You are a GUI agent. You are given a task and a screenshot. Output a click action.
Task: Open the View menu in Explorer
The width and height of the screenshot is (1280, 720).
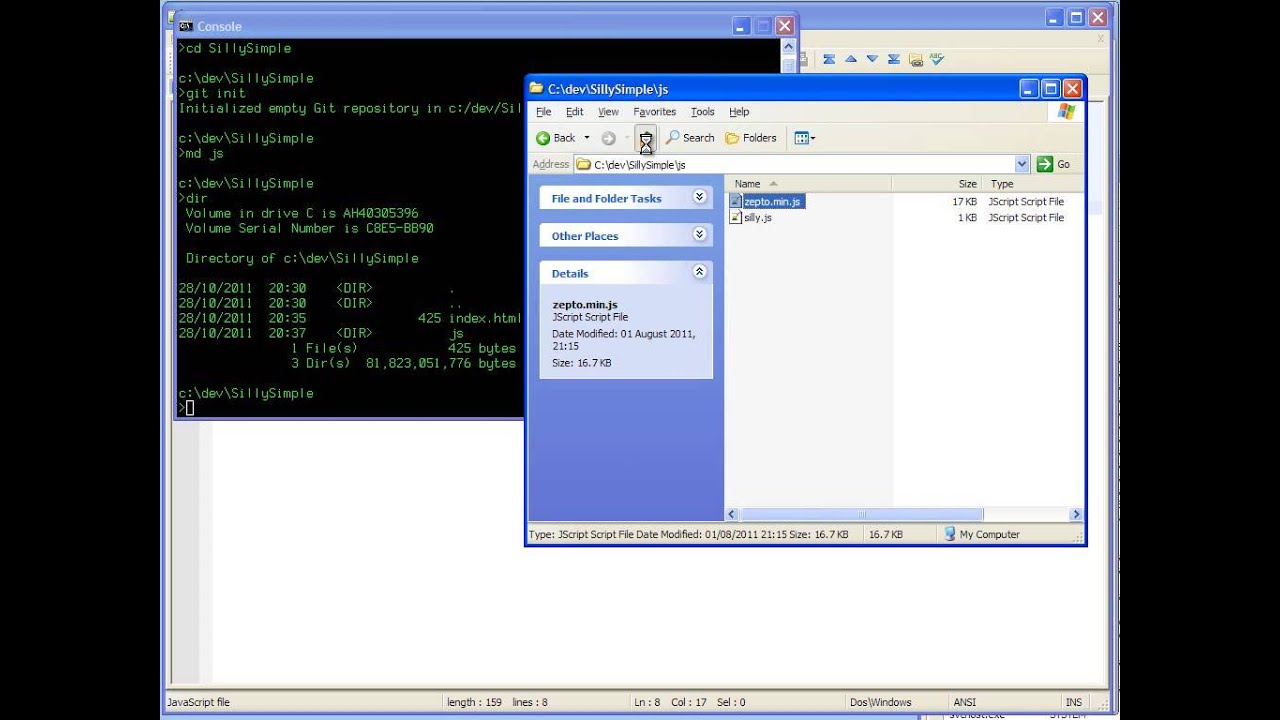(x=608, y=112)
